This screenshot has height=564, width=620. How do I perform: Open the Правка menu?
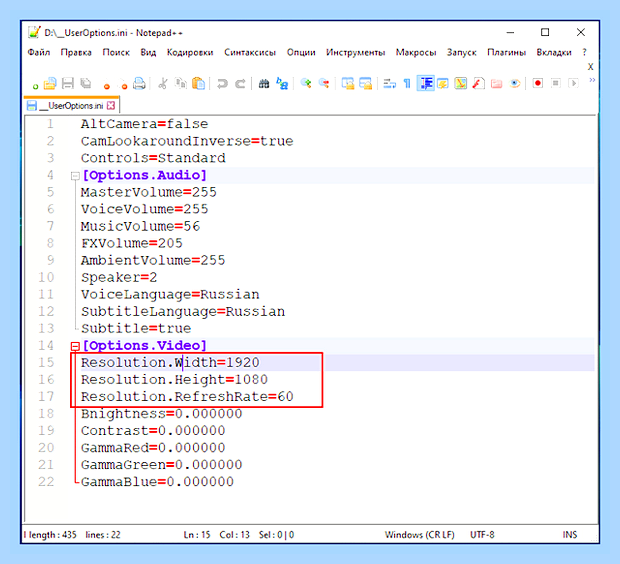tap(76, 52)
